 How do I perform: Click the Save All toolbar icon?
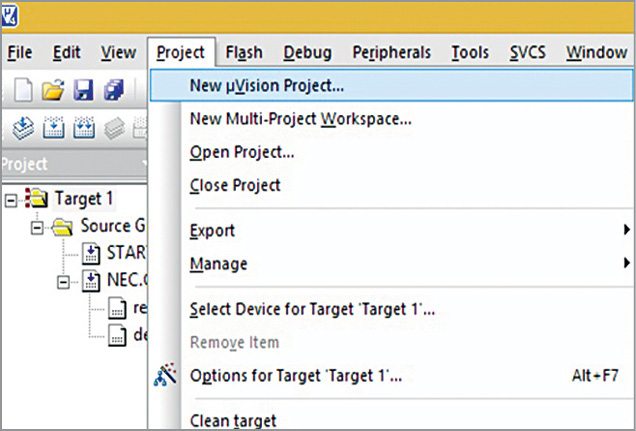(111, 91)
